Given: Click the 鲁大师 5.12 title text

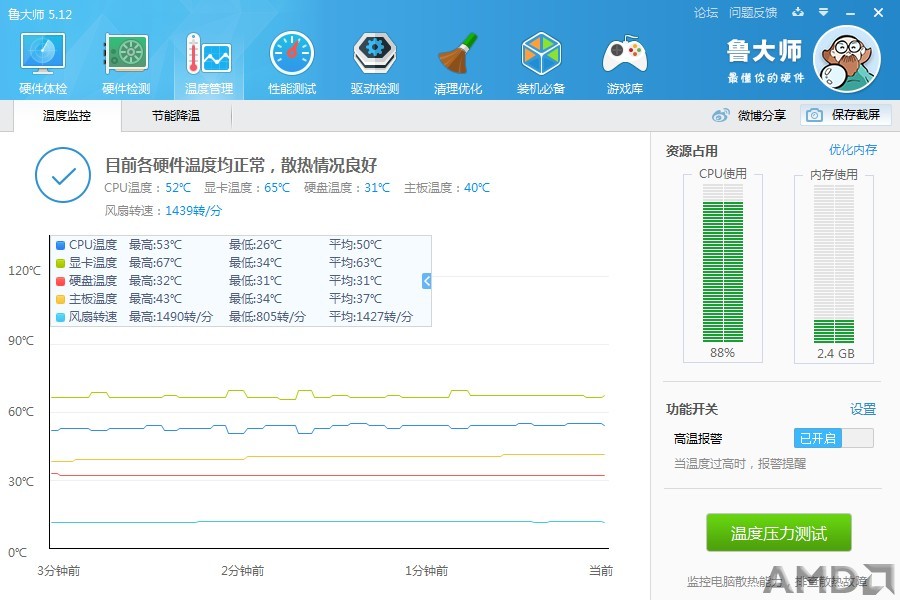Looking at the screenshot, I should pos(40,14).
